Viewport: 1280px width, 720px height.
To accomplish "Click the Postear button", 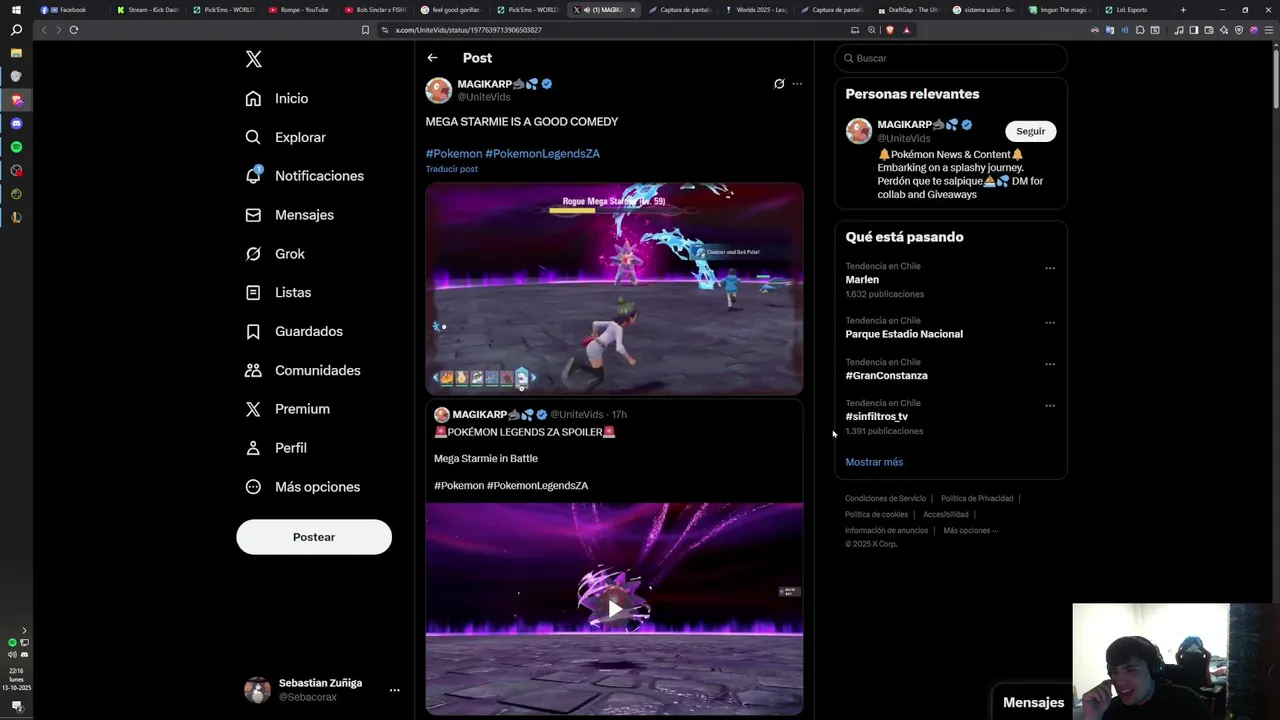I will point(314,537).
